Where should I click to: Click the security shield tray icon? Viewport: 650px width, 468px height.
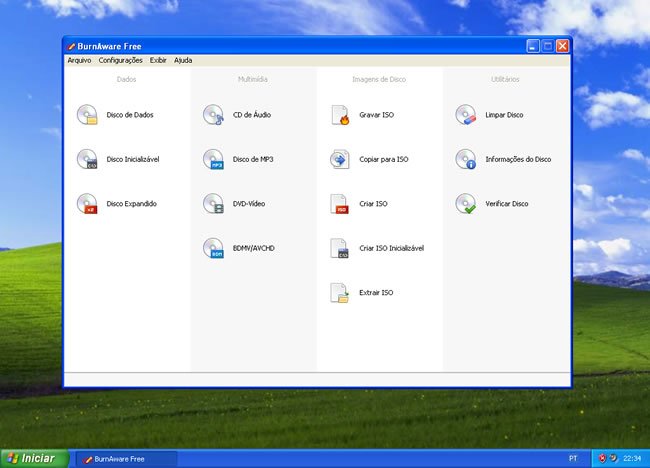pos(602,458)
